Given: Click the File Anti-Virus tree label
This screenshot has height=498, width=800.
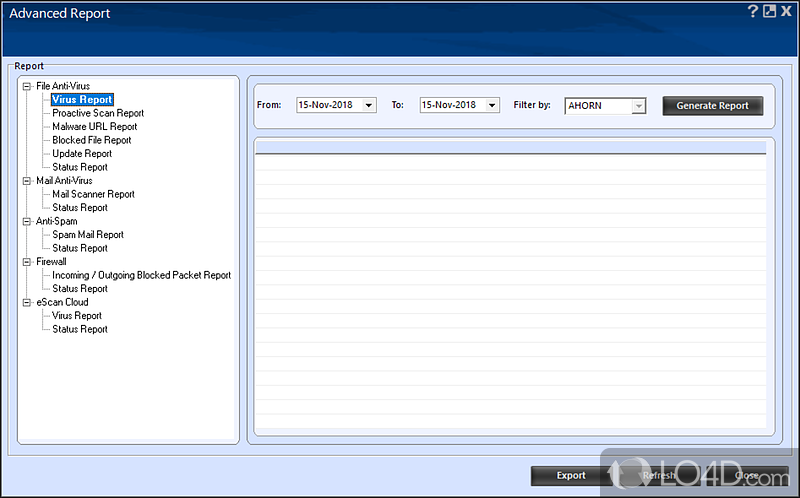Looking at the screenshot, I should coord(63,86).
